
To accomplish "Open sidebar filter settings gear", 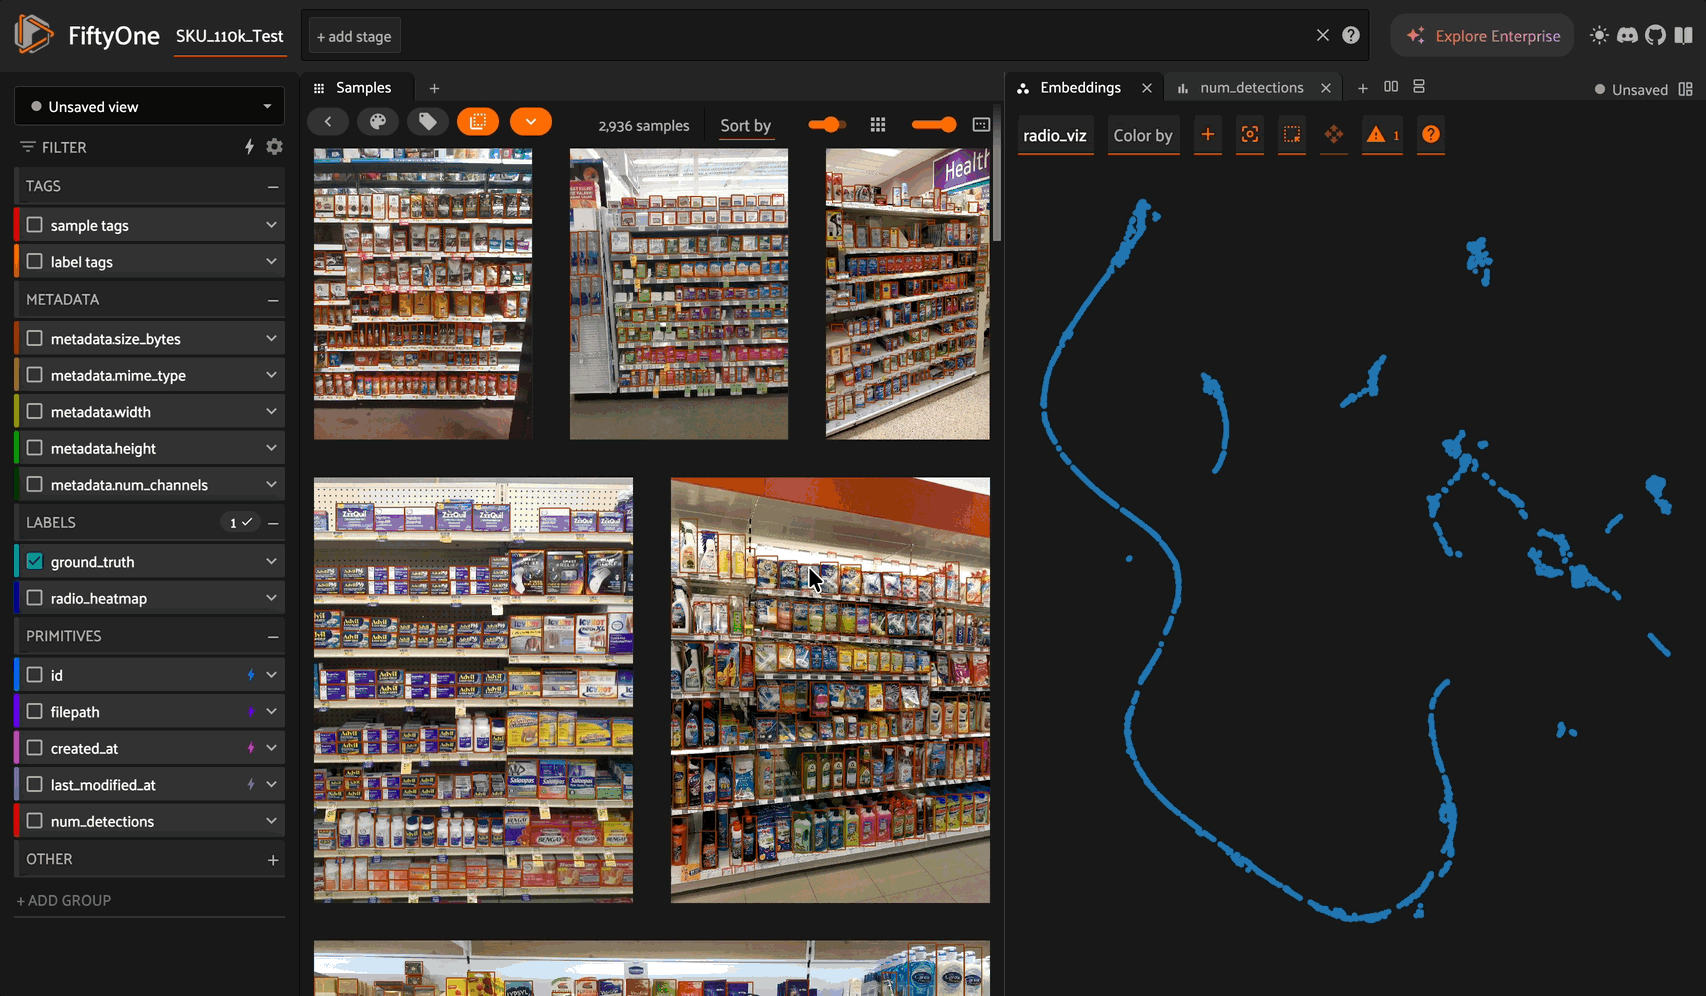I will [274, 147].
